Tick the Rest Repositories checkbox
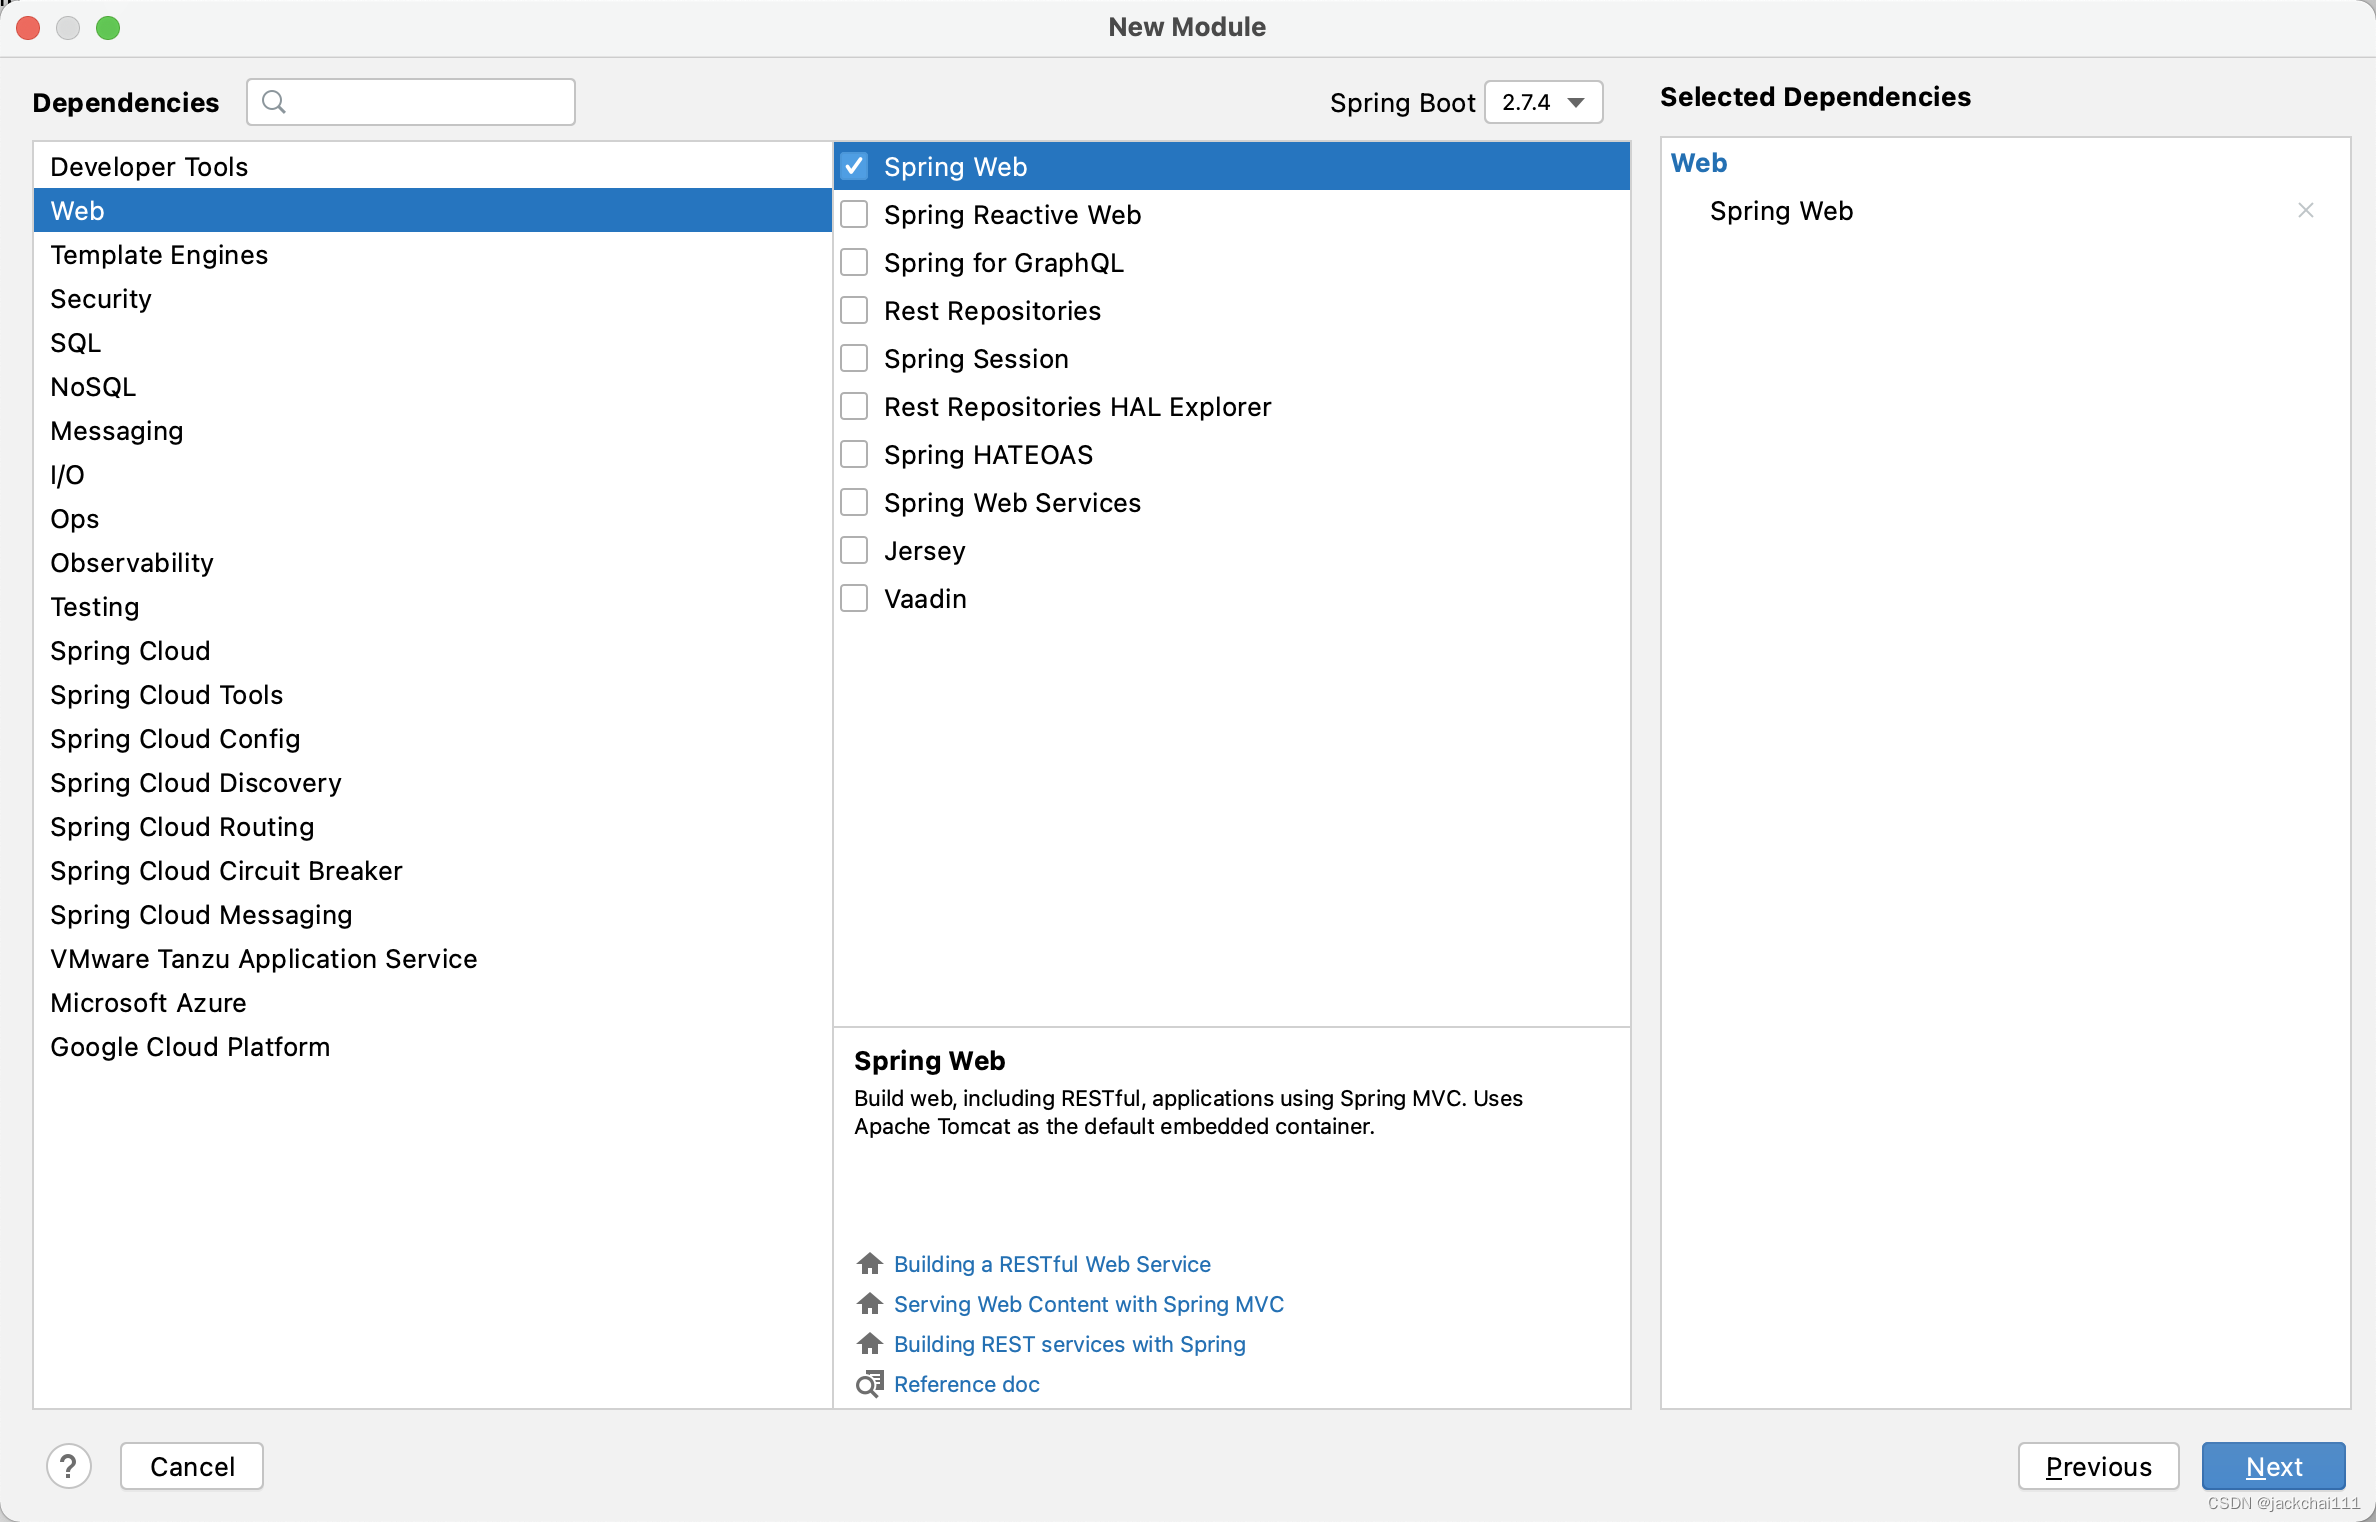2376x1522 pixels. (854, 310)
